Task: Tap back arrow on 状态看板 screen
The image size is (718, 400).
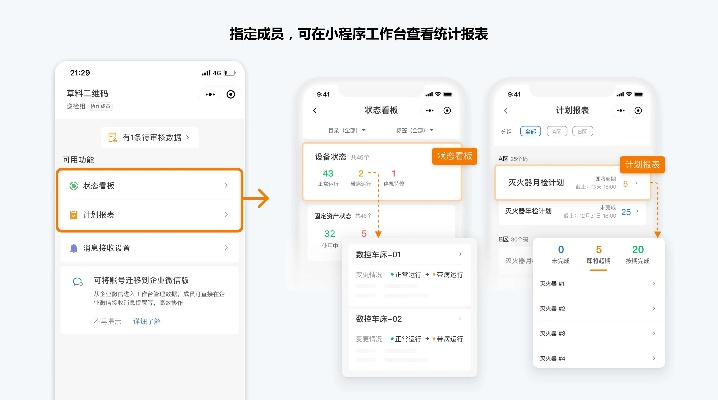Action: coord(315,110)
